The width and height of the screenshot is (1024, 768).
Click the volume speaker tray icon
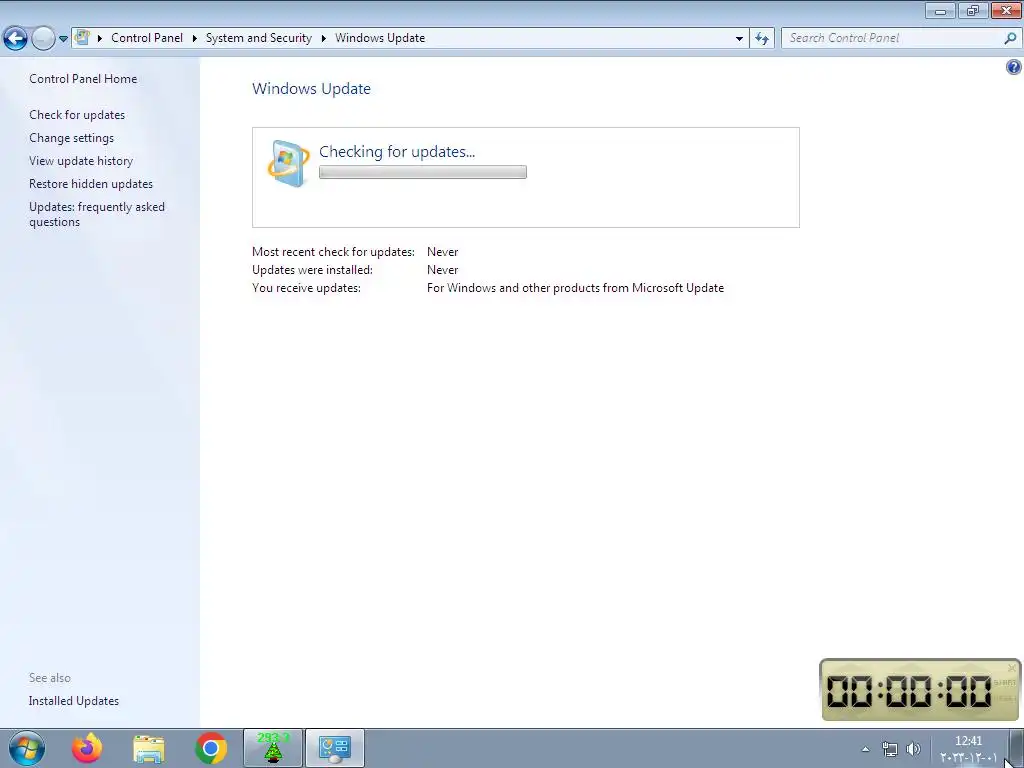(x=914, y=749)
